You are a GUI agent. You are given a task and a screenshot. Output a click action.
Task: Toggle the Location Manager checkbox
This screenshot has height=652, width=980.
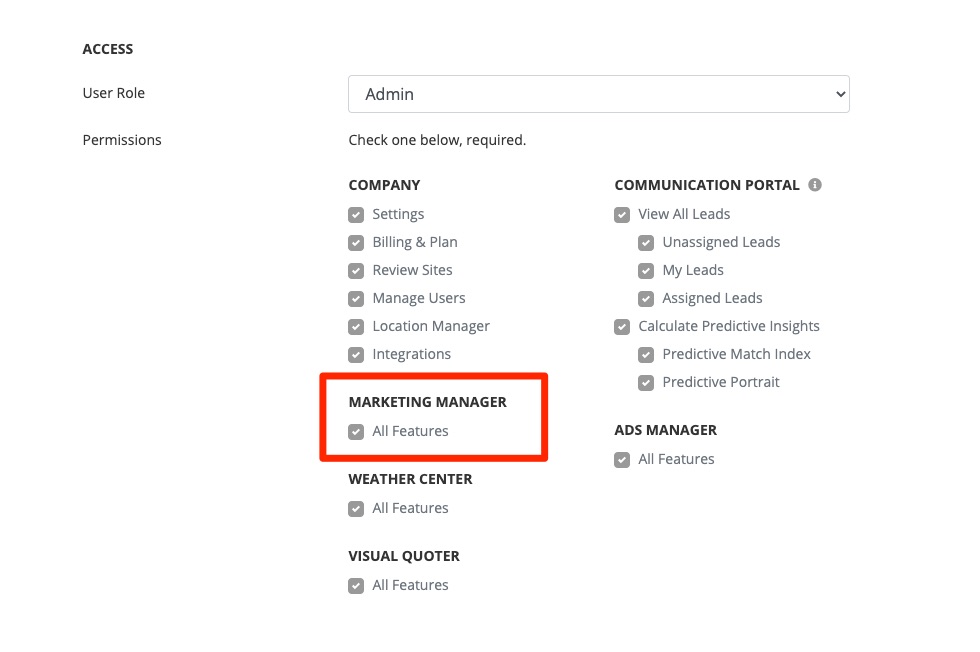[356, 326]
